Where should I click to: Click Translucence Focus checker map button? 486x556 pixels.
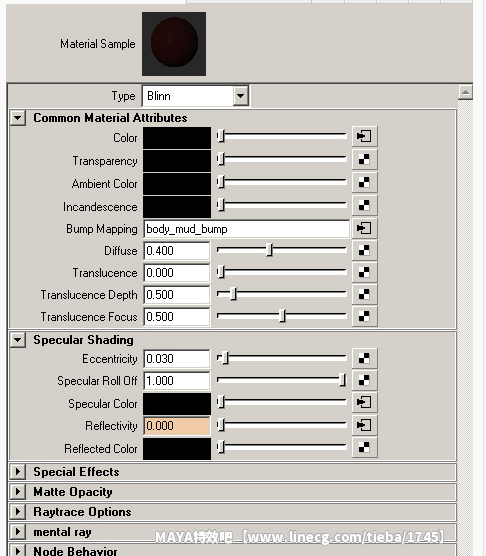click(364, 316)
